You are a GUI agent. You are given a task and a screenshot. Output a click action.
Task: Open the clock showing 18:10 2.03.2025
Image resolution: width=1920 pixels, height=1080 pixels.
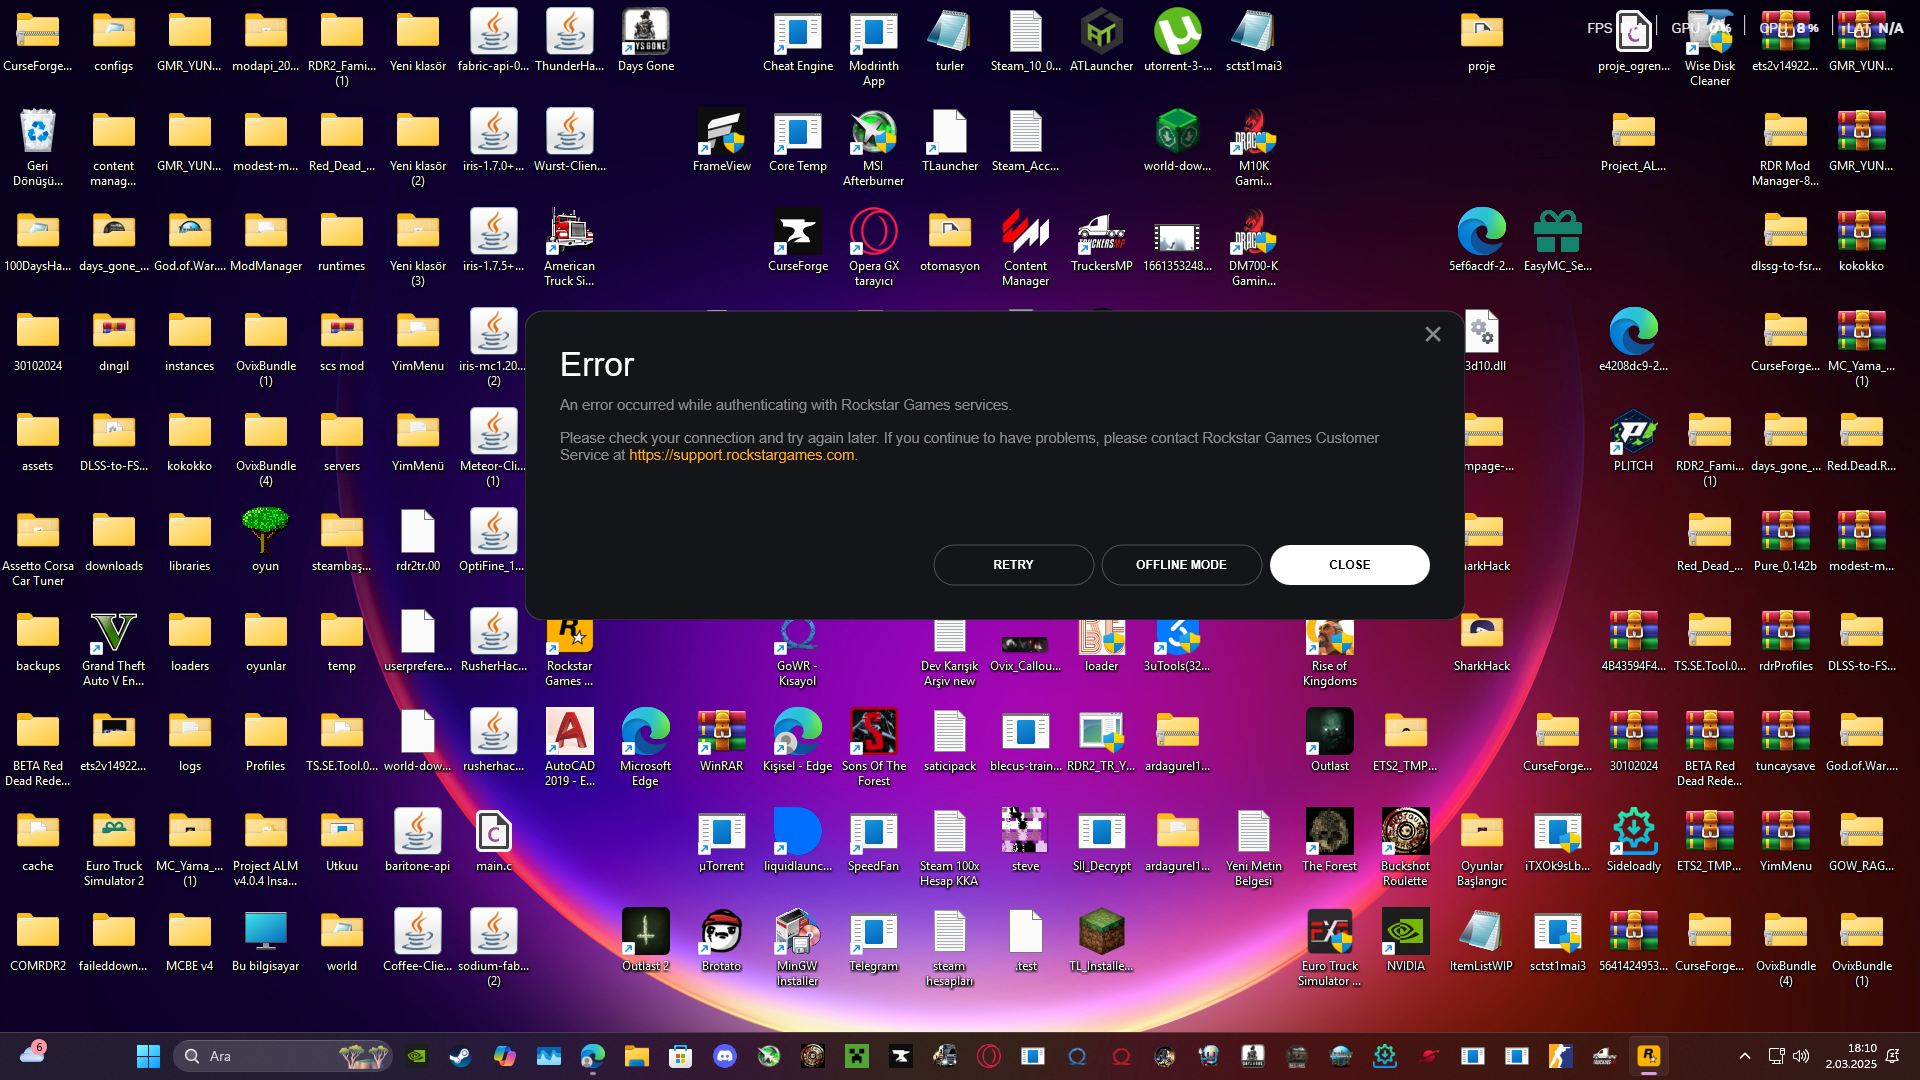click(1851, 1056)
